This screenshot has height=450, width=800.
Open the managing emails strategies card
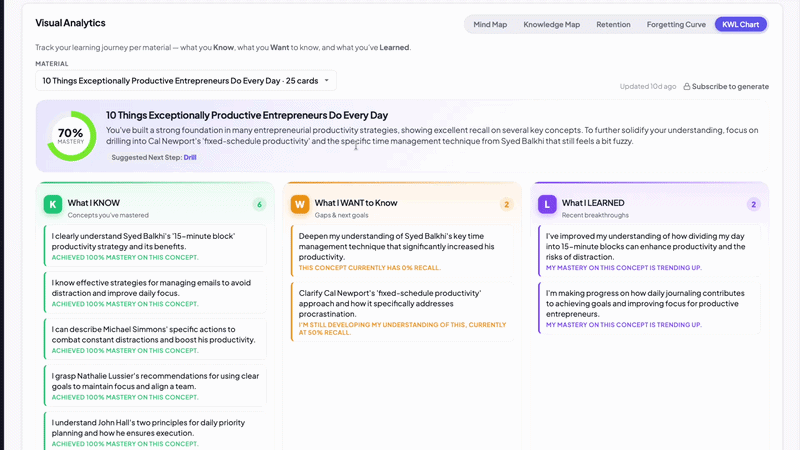point(155,293)
